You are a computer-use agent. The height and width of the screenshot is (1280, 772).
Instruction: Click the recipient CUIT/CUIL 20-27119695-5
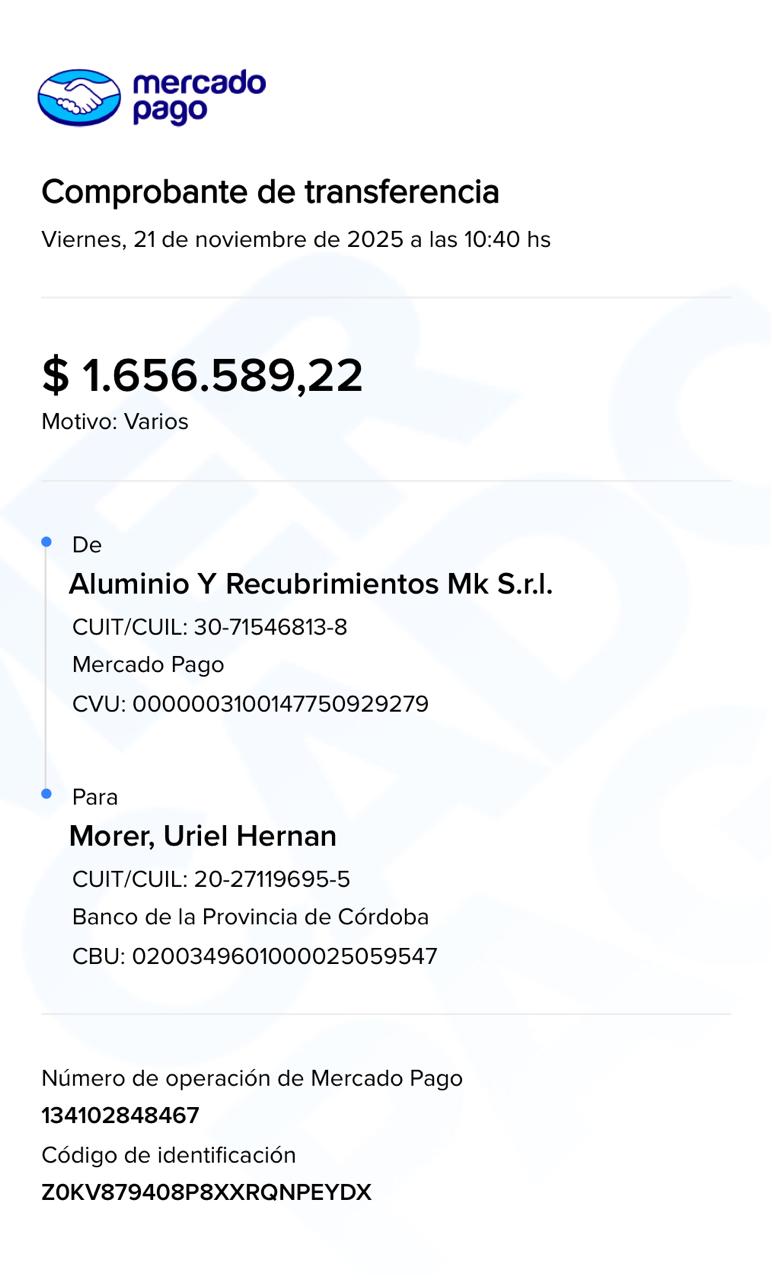click(211, 880)
